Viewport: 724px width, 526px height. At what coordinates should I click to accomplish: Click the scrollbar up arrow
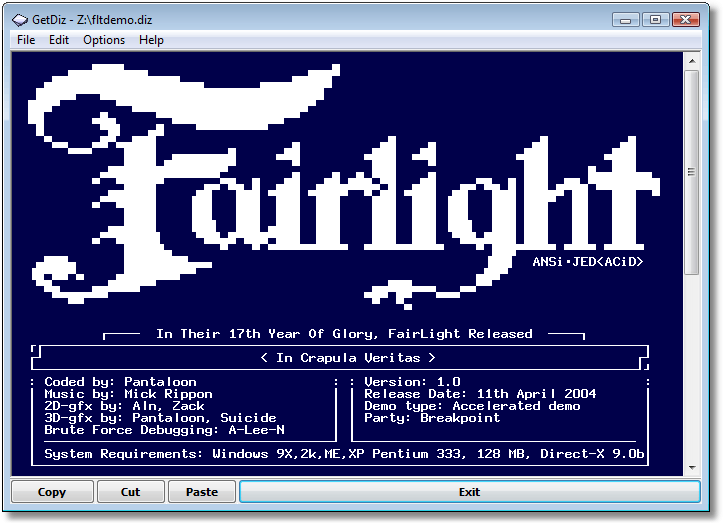[x=691, y=62]
